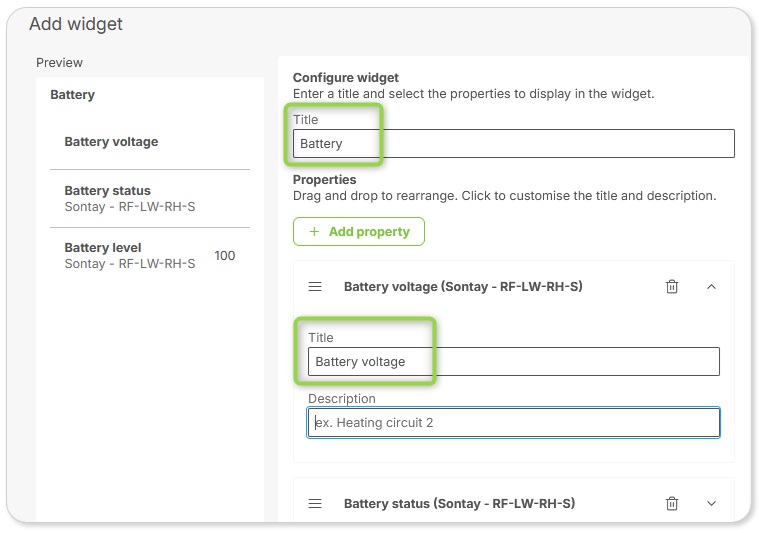Collapse the Battery voltage property section

point(711,287)
